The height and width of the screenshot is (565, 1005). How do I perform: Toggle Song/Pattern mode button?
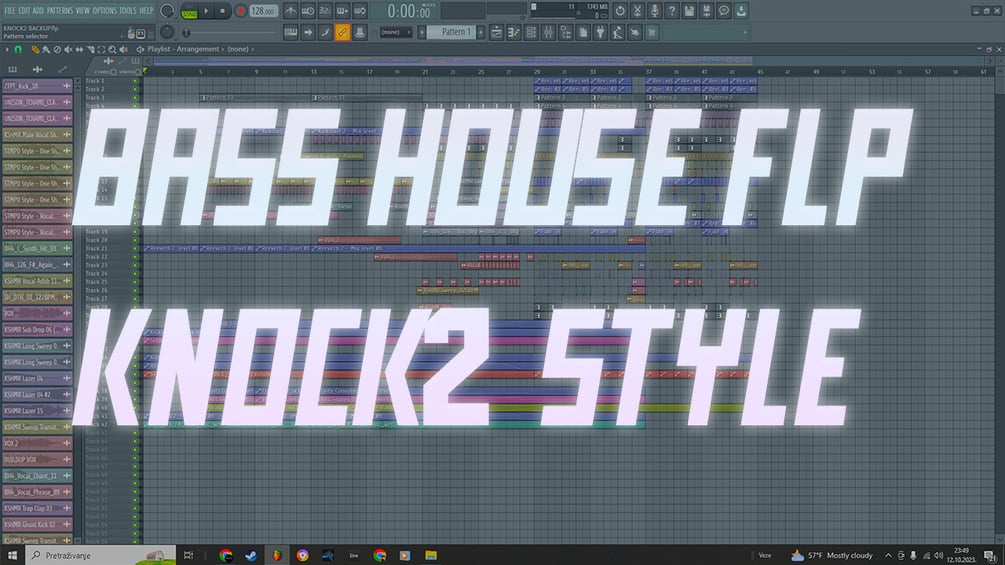(x=189, y=12)
